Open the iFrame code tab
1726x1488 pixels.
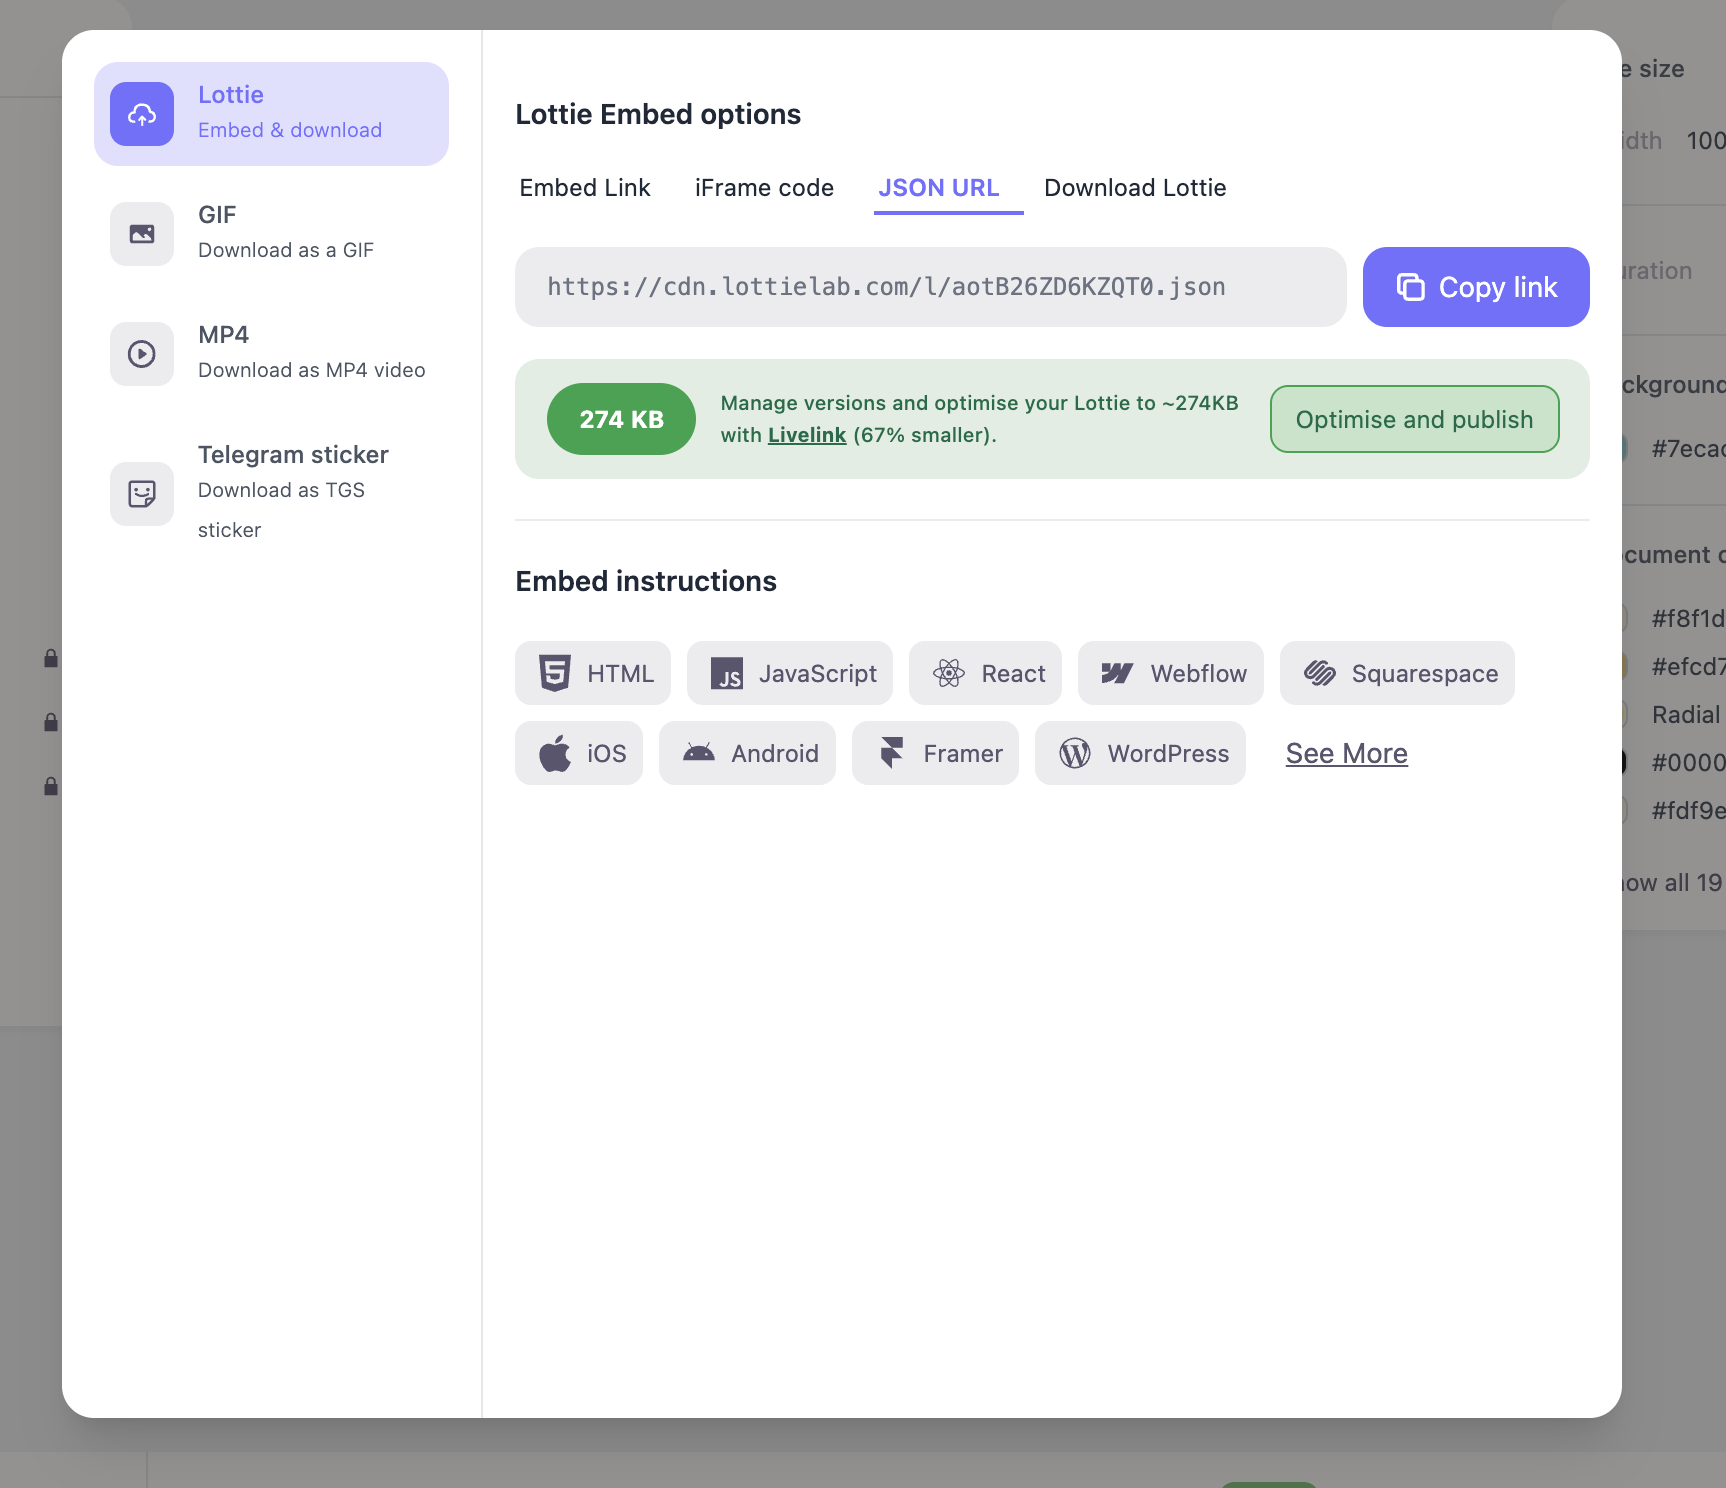point(764,188)
